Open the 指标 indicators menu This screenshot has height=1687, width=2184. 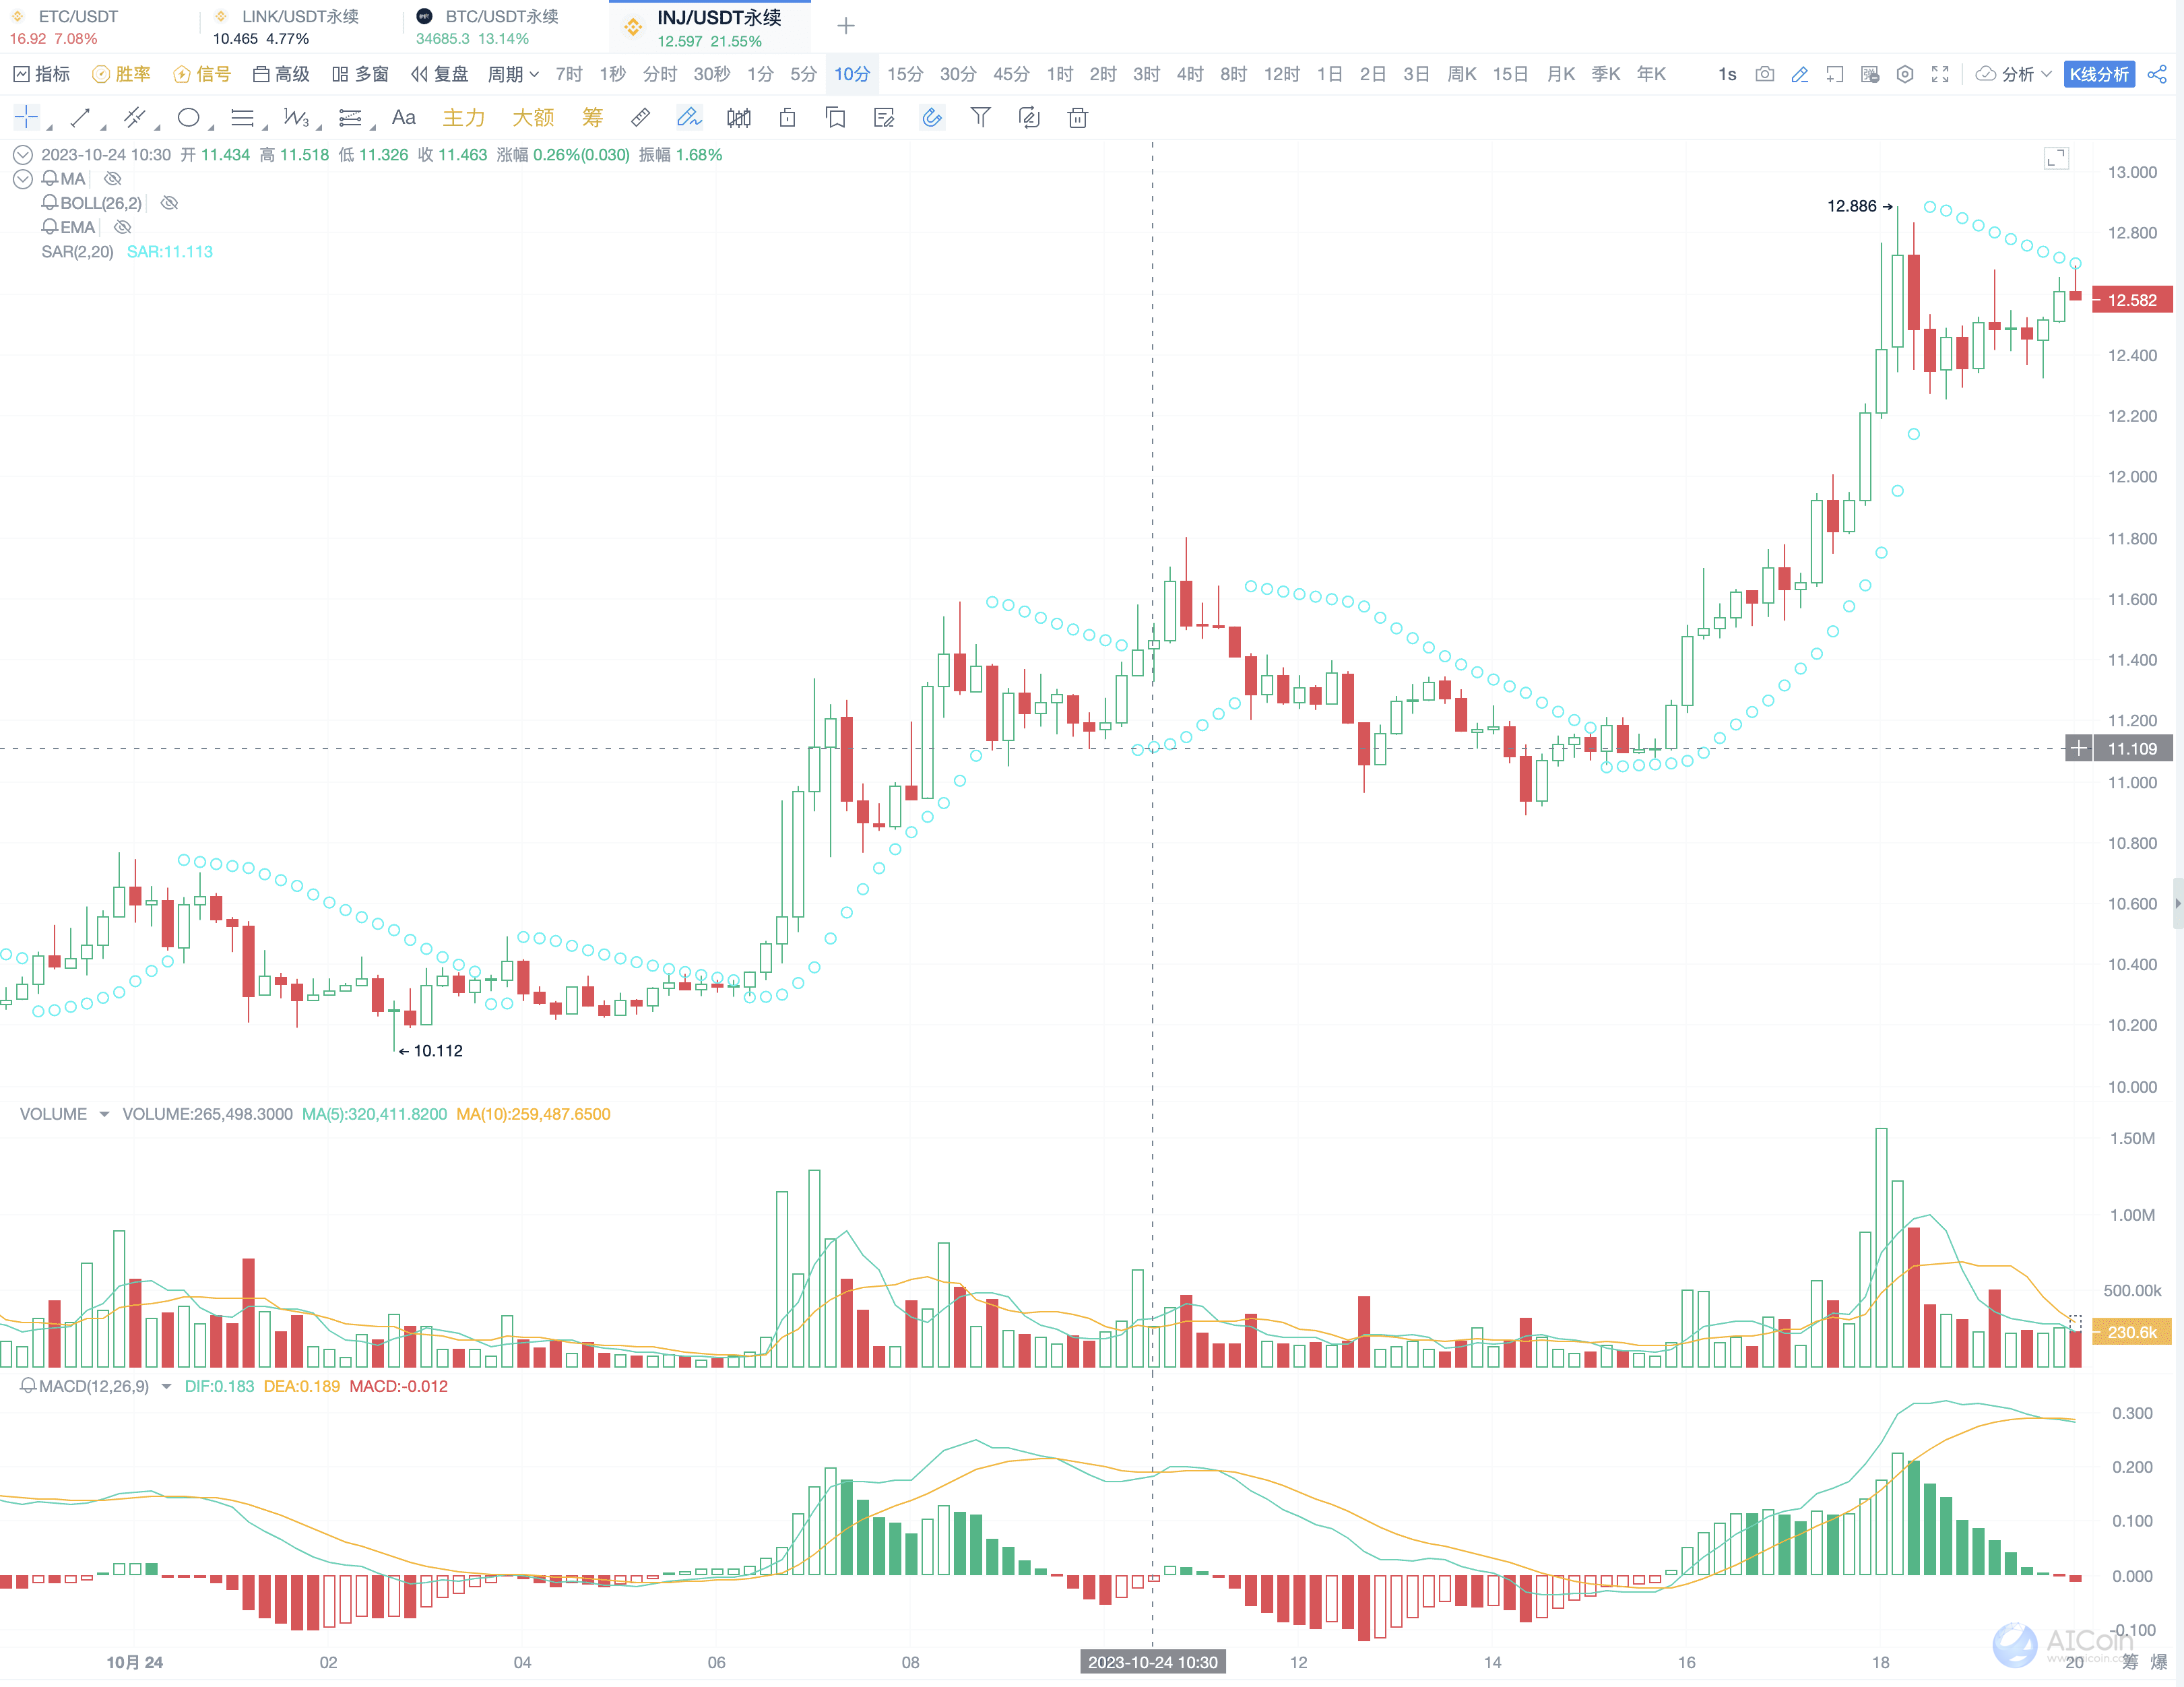(41, 74)
